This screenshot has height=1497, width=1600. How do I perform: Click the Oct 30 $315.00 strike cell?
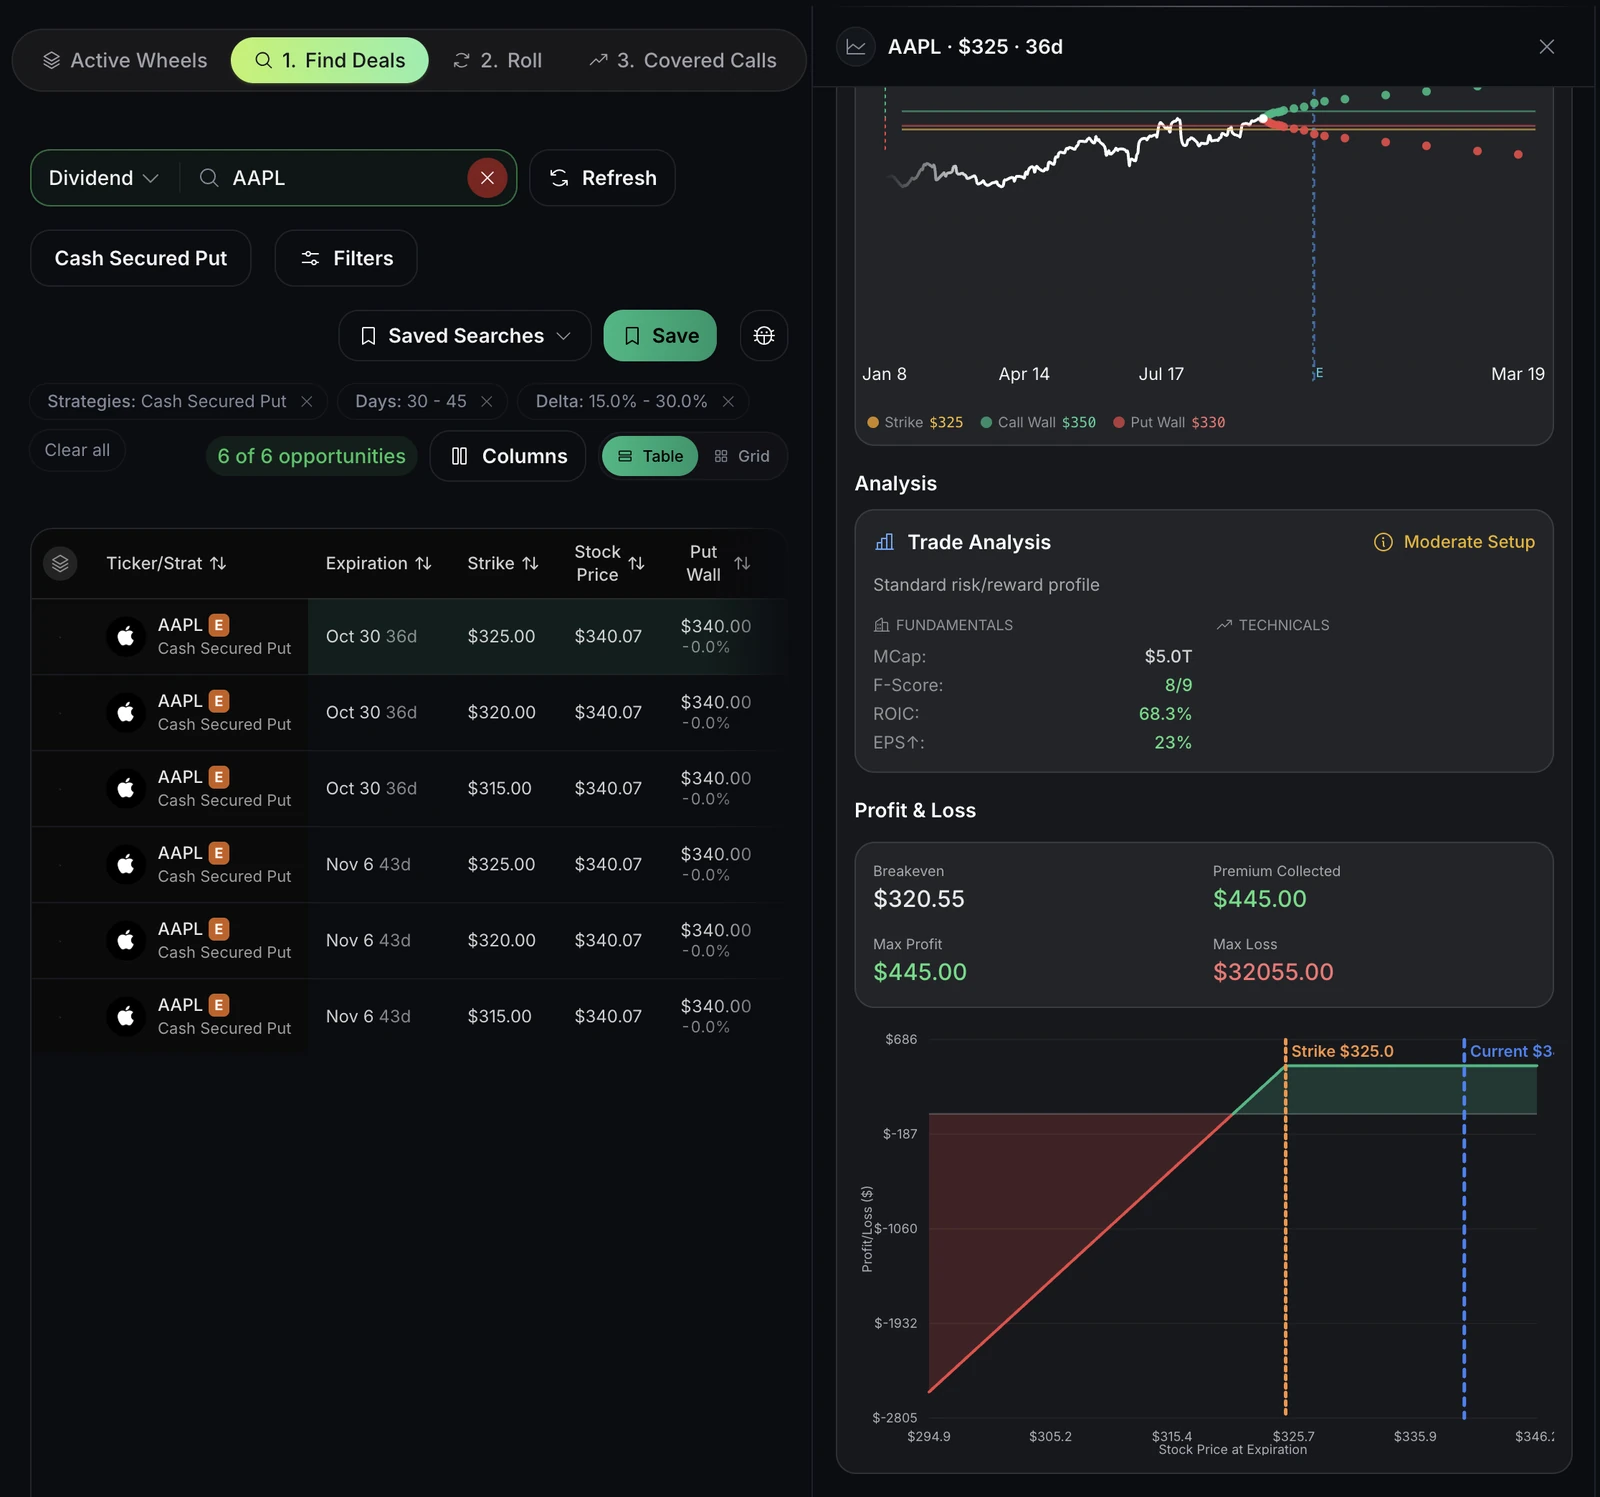pyautogui.click(x=499, y=788)
